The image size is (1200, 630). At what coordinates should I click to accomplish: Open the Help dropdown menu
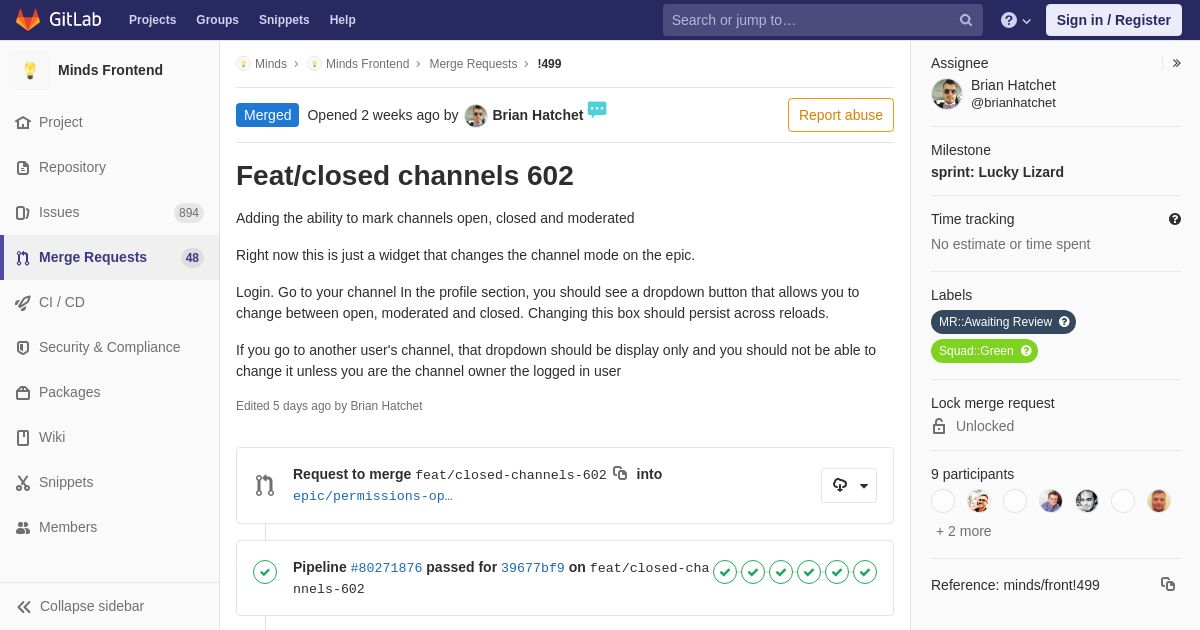1015,20
